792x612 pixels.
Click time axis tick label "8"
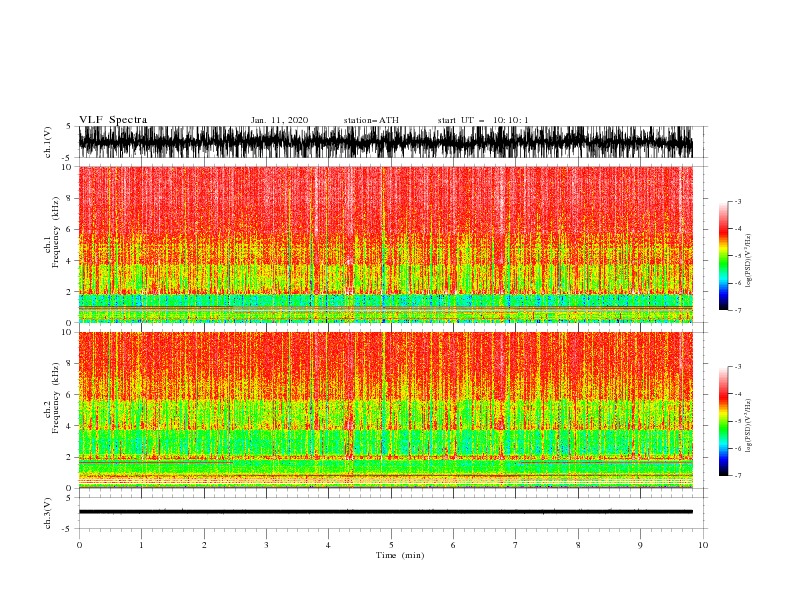578,545
